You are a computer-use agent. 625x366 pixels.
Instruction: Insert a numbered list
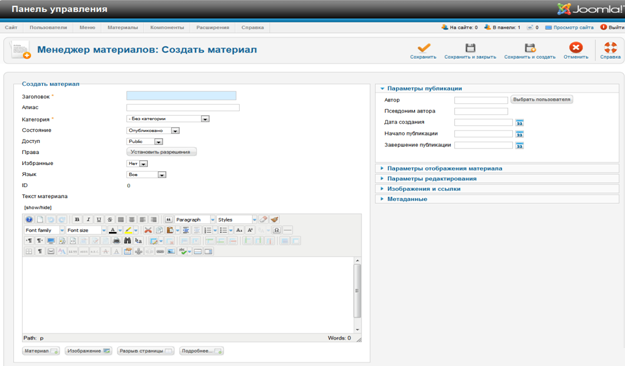pos(207,230)
